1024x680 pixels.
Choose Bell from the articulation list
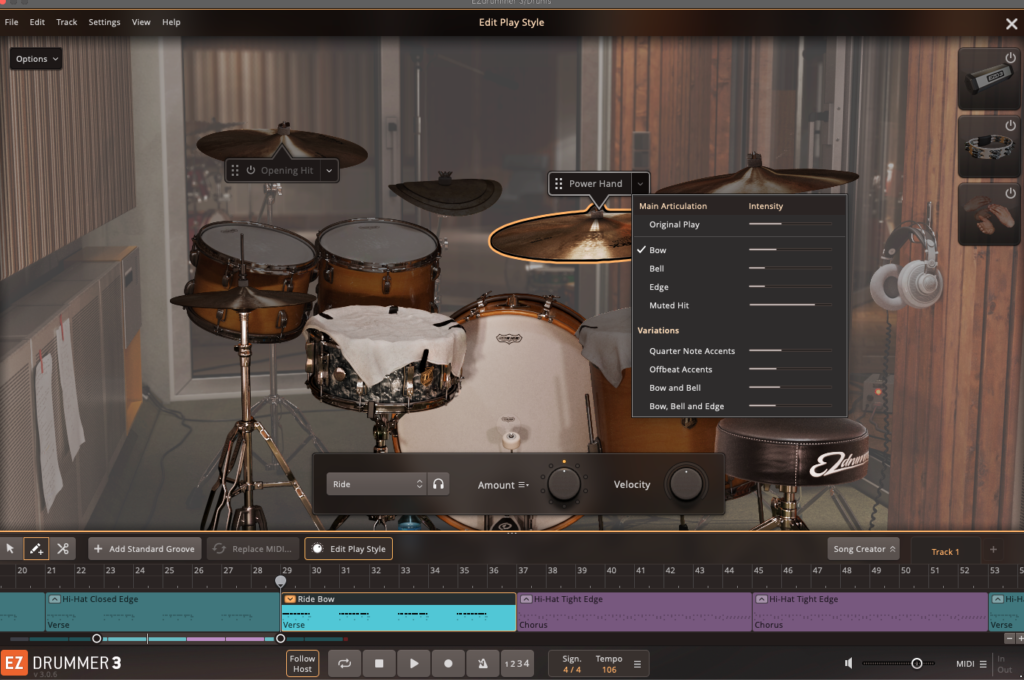click(x=657, y=269)
